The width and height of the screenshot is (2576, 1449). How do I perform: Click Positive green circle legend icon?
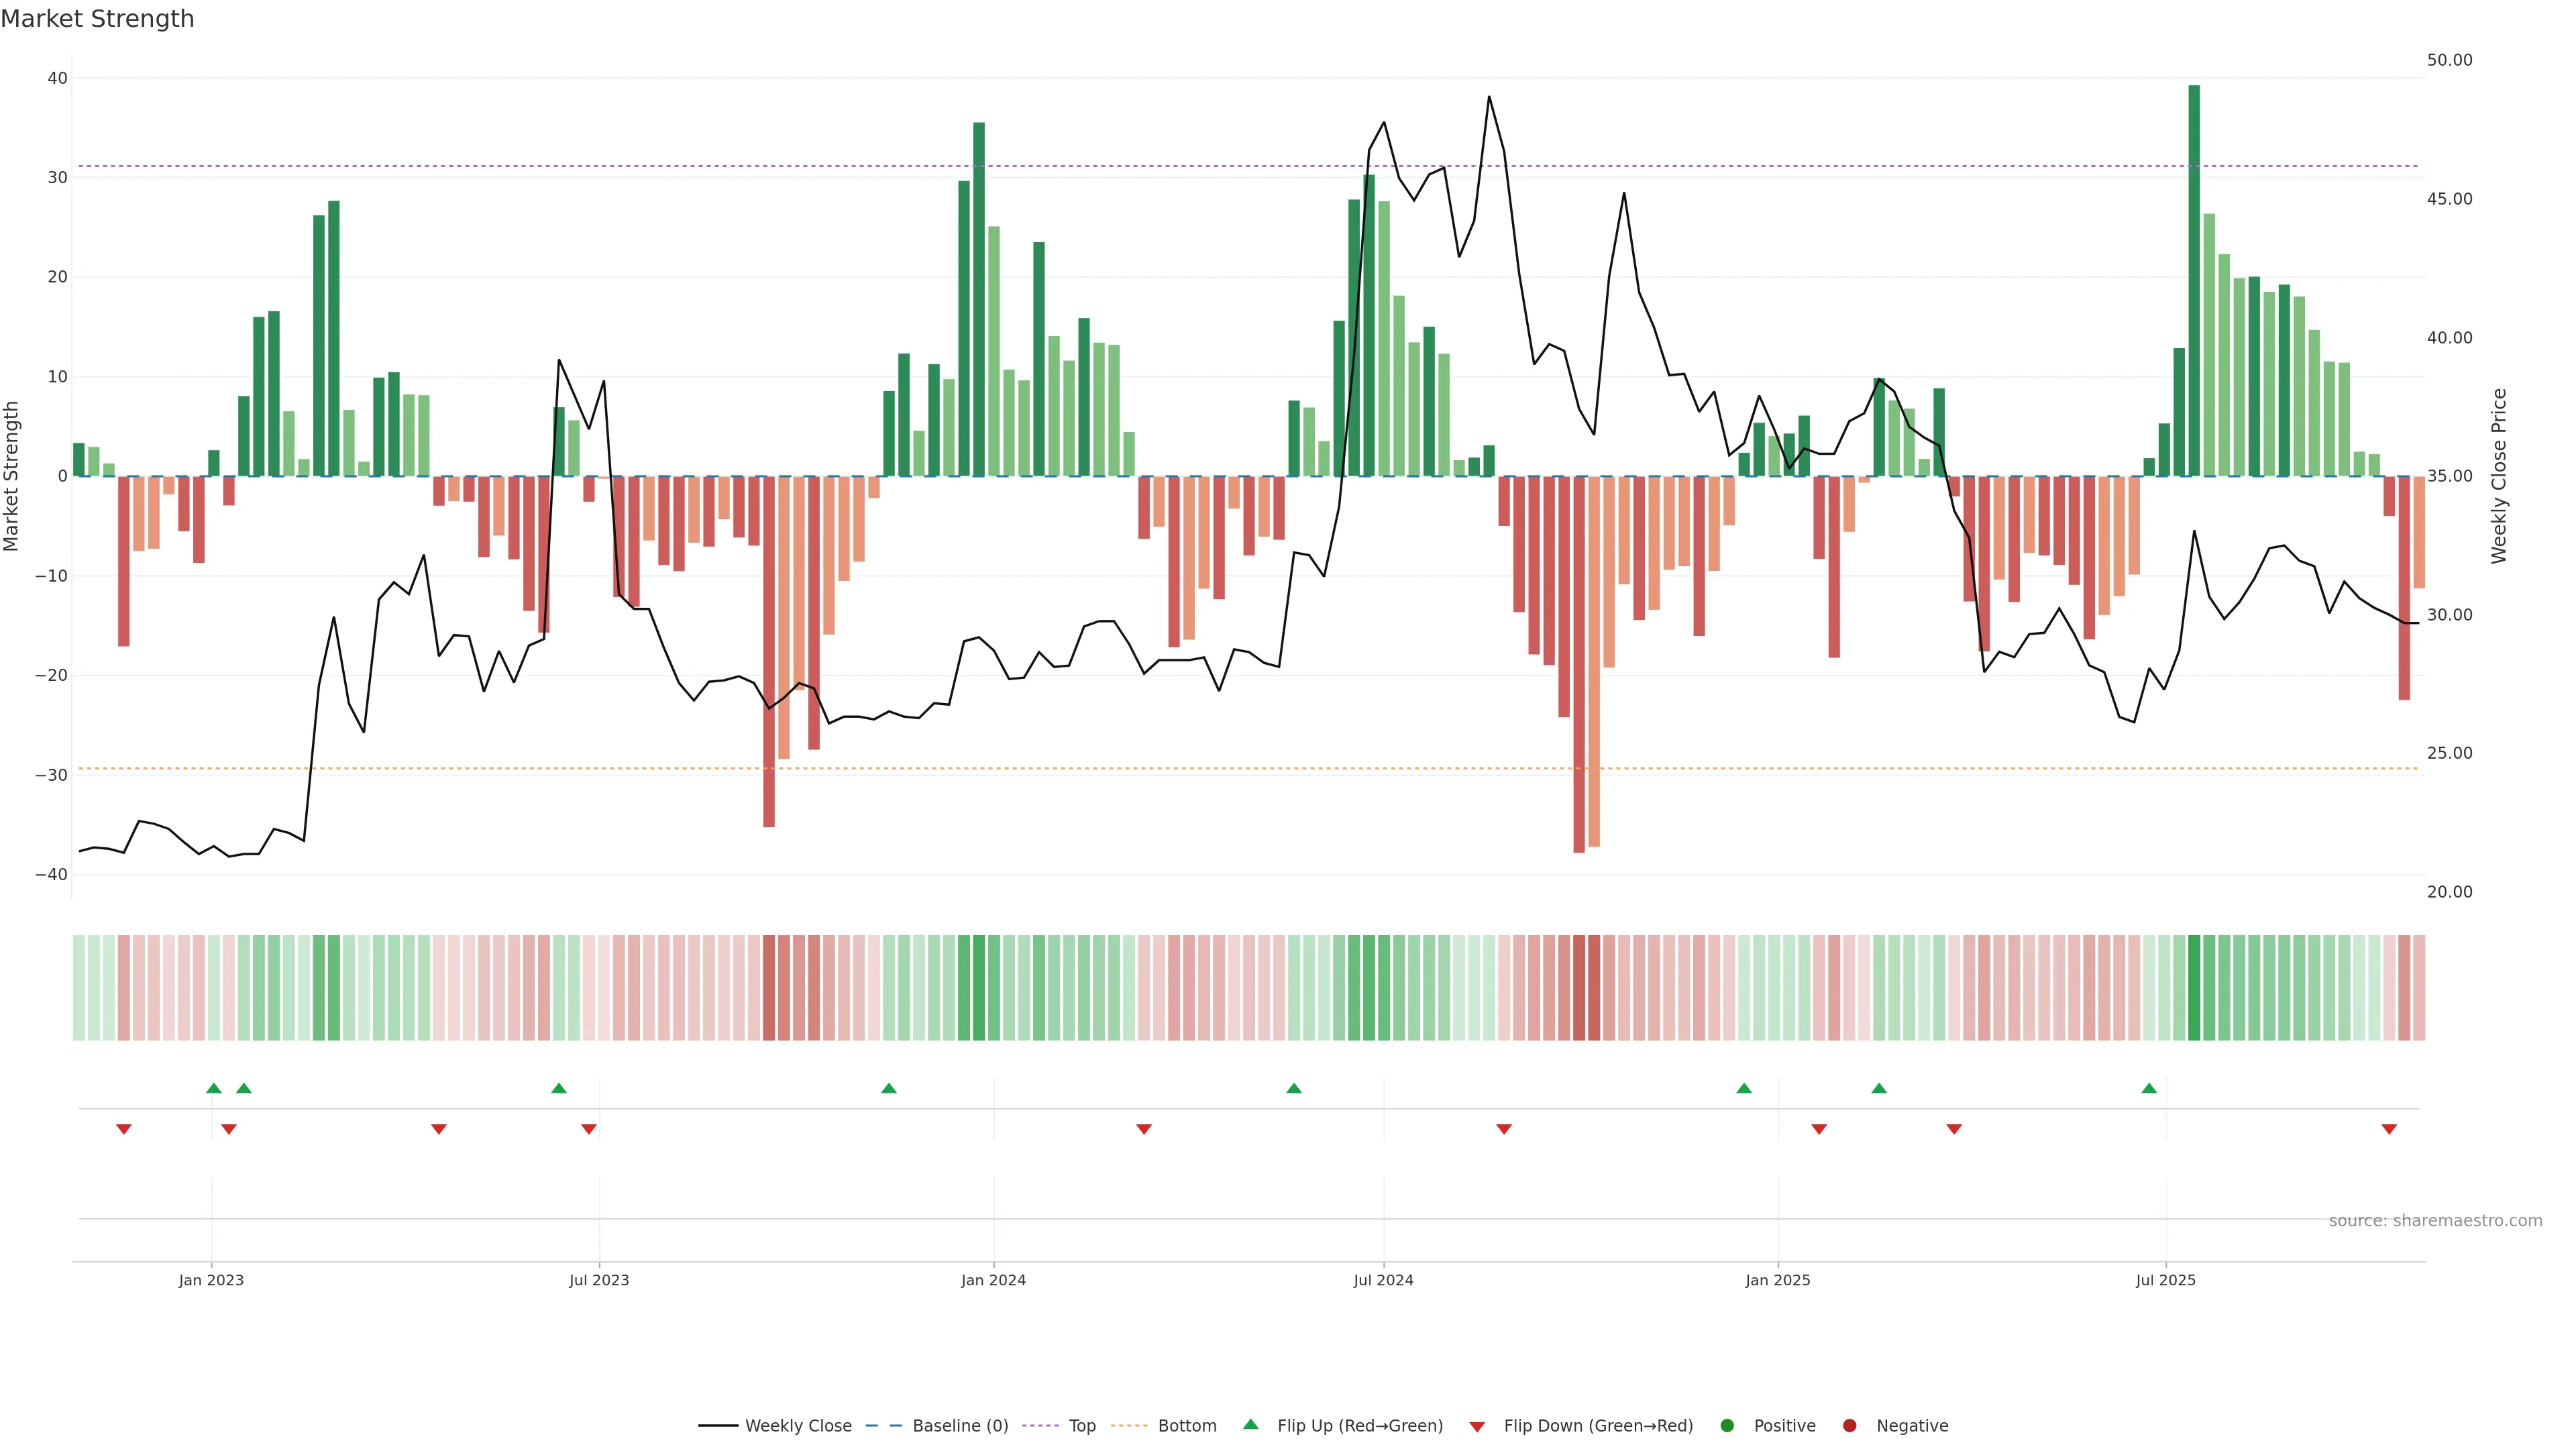click(1727, 1426)
